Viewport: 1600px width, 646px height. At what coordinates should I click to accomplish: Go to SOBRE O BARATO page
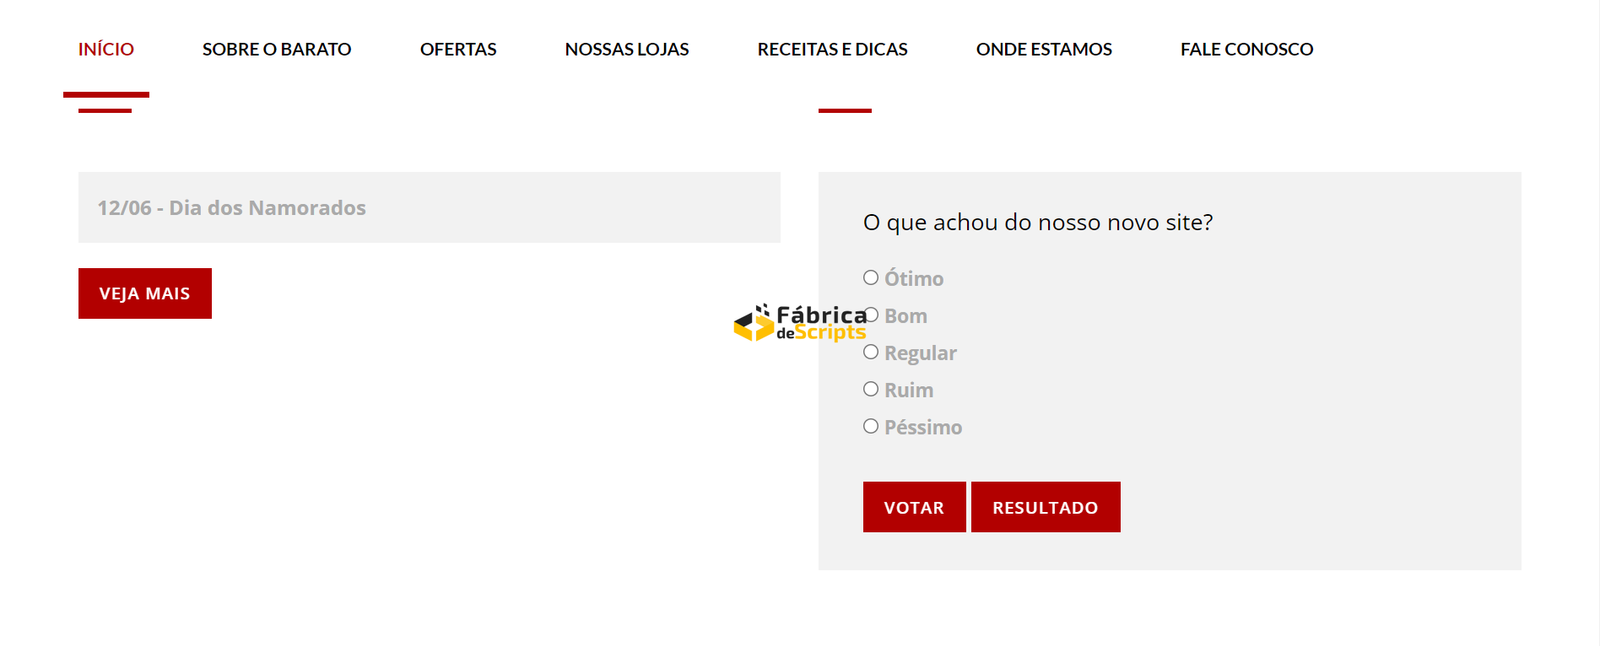[277, 49]
